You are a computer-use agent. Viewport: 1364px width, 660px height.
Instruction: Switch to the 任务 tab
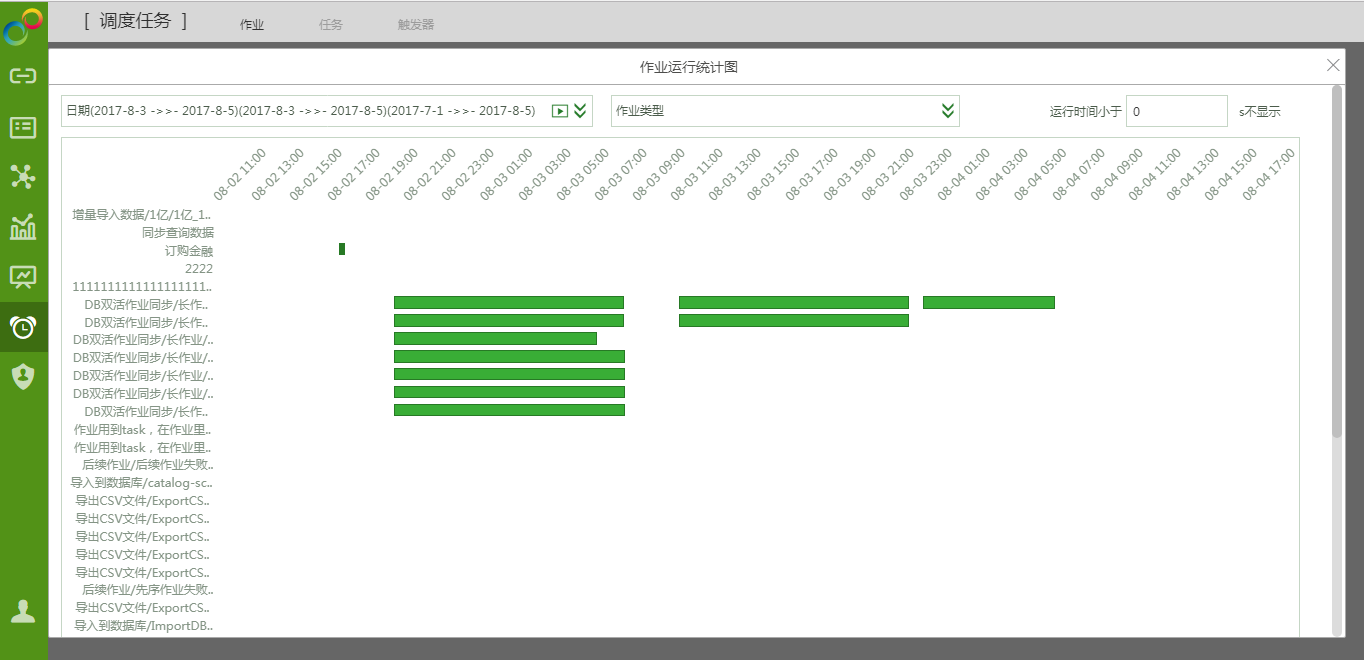pos(331,25)
